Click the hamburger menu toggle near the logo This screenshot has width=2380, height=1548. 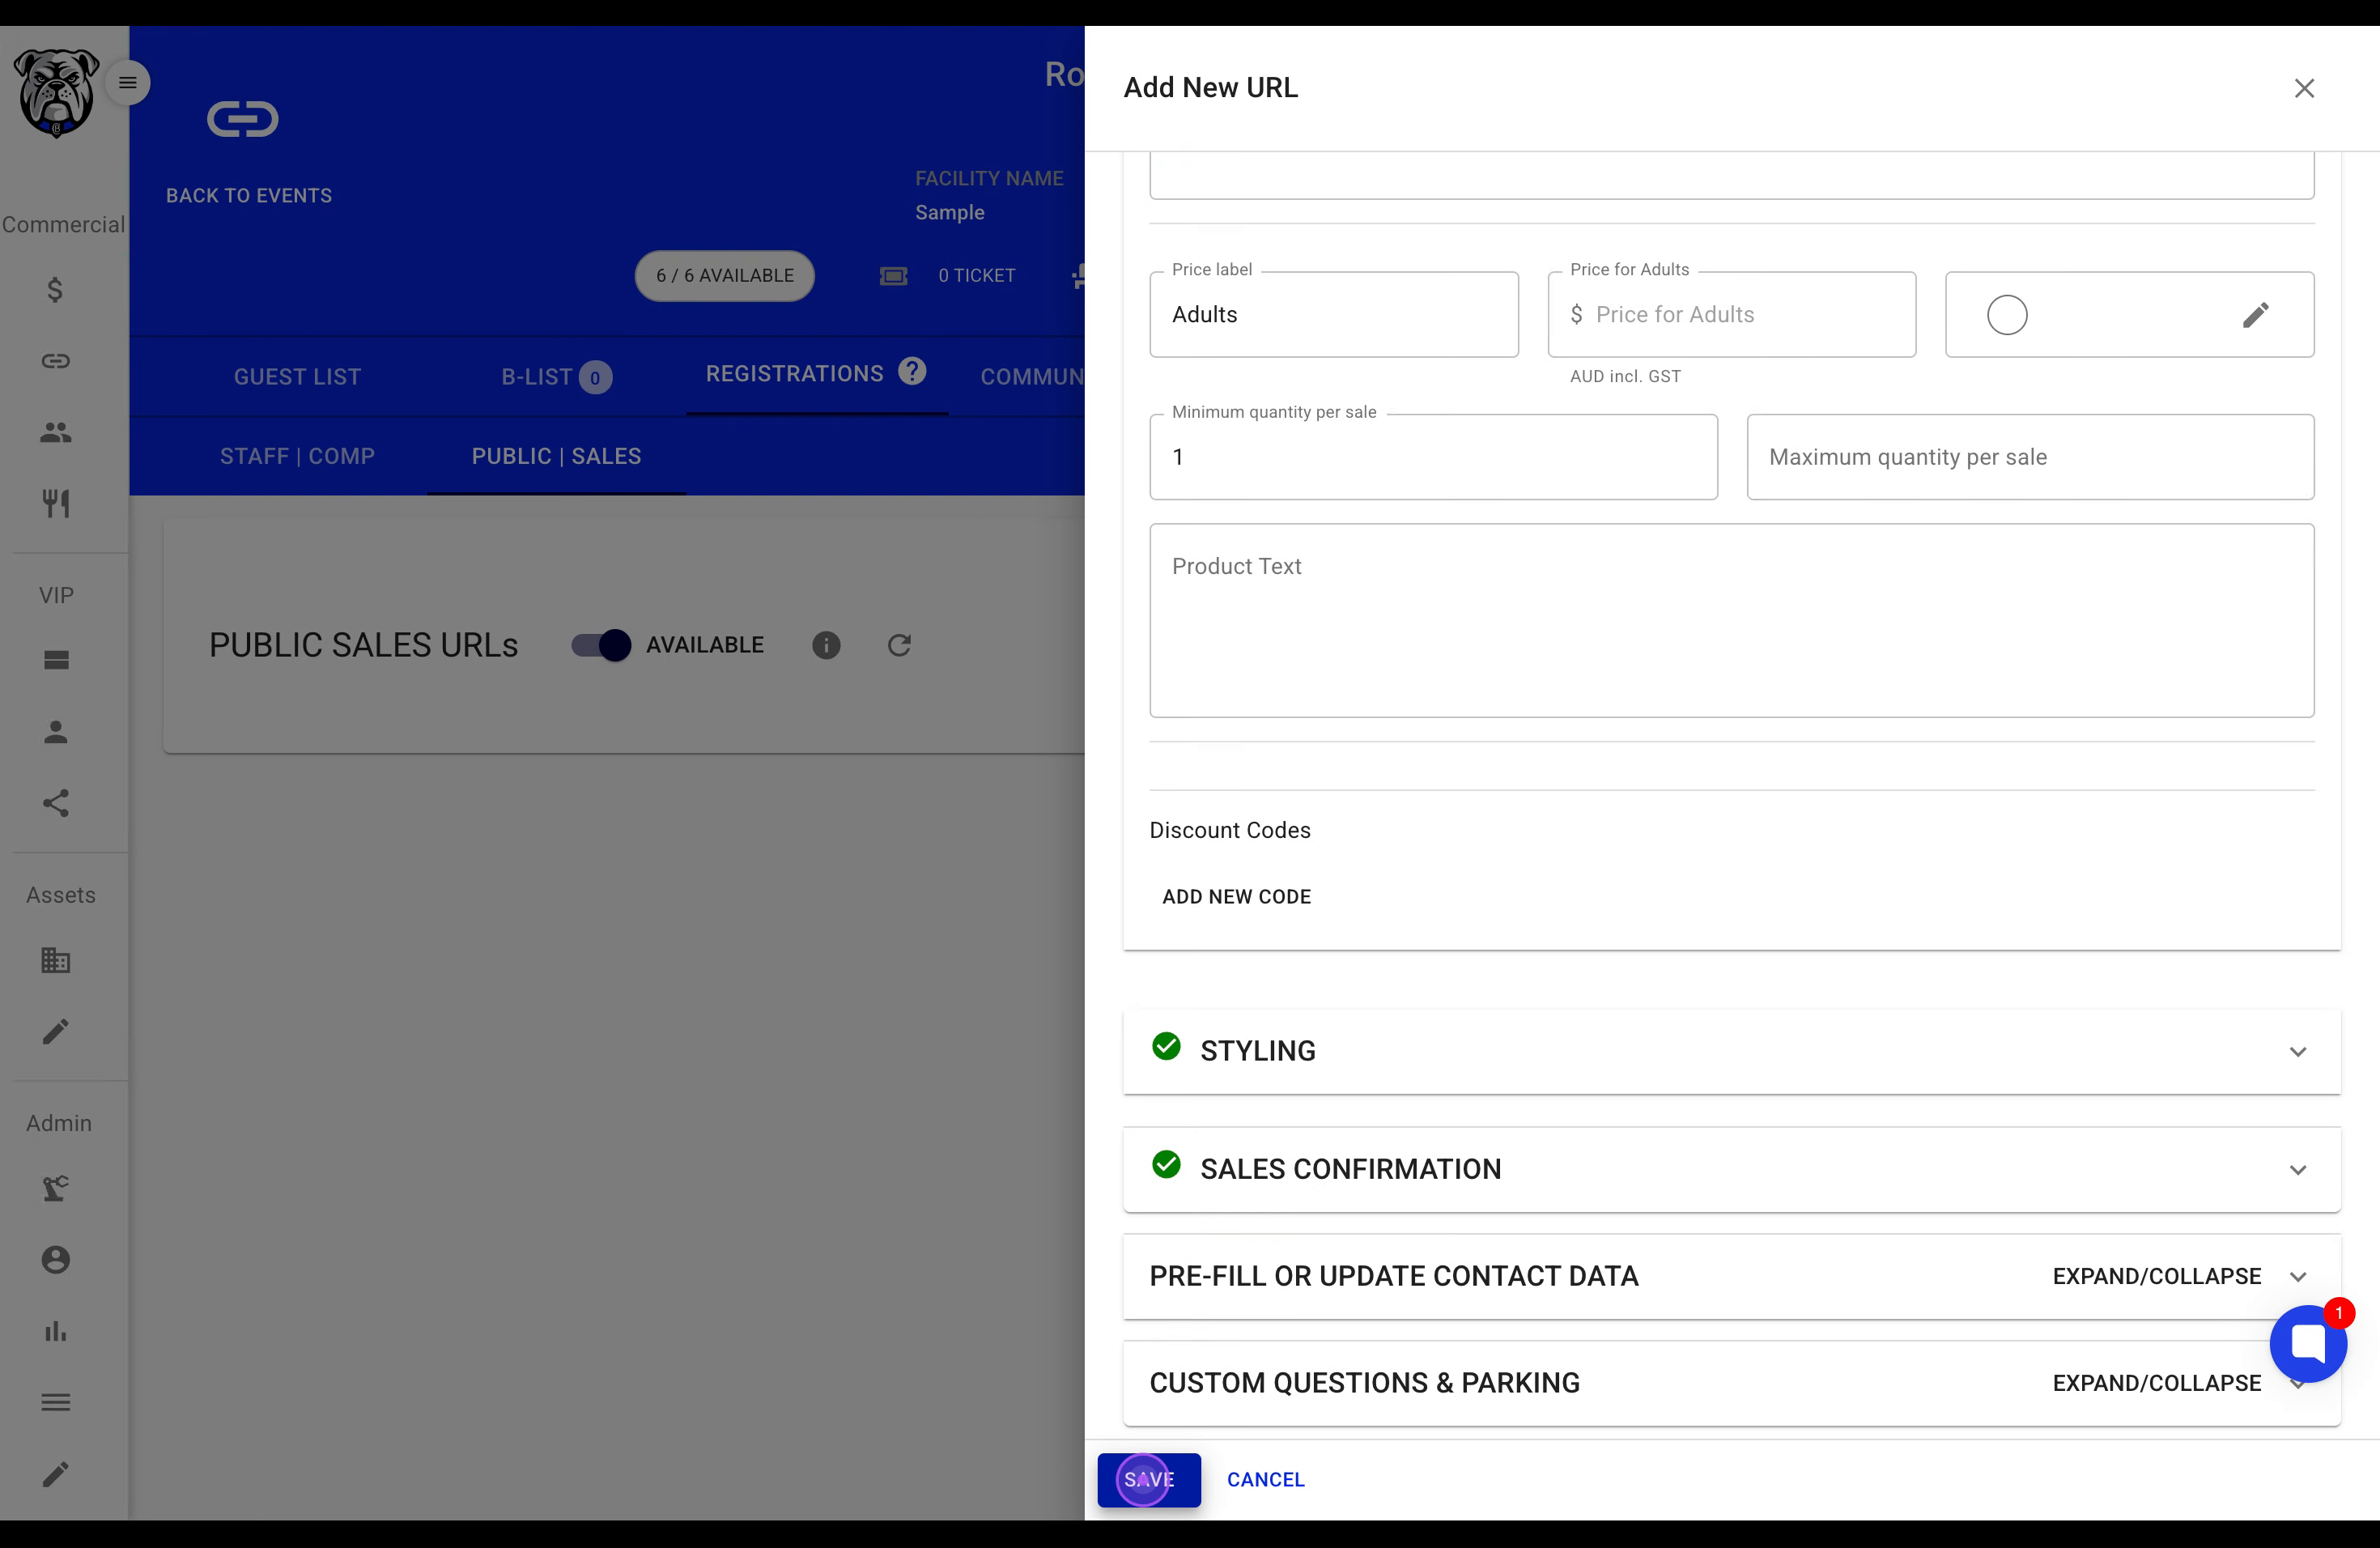tap(127, 83)
